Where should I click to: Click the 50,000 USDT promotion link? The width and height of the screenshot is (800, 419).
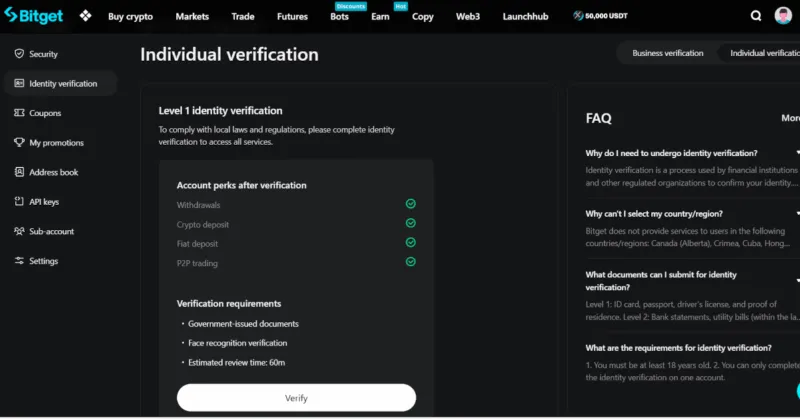[x=601, y=16]
